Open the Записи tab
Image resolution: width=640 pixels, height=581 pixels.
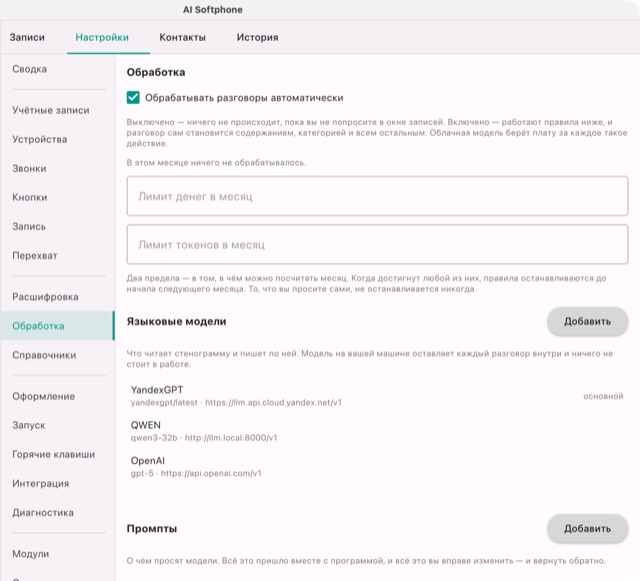[x=27, y=37]
